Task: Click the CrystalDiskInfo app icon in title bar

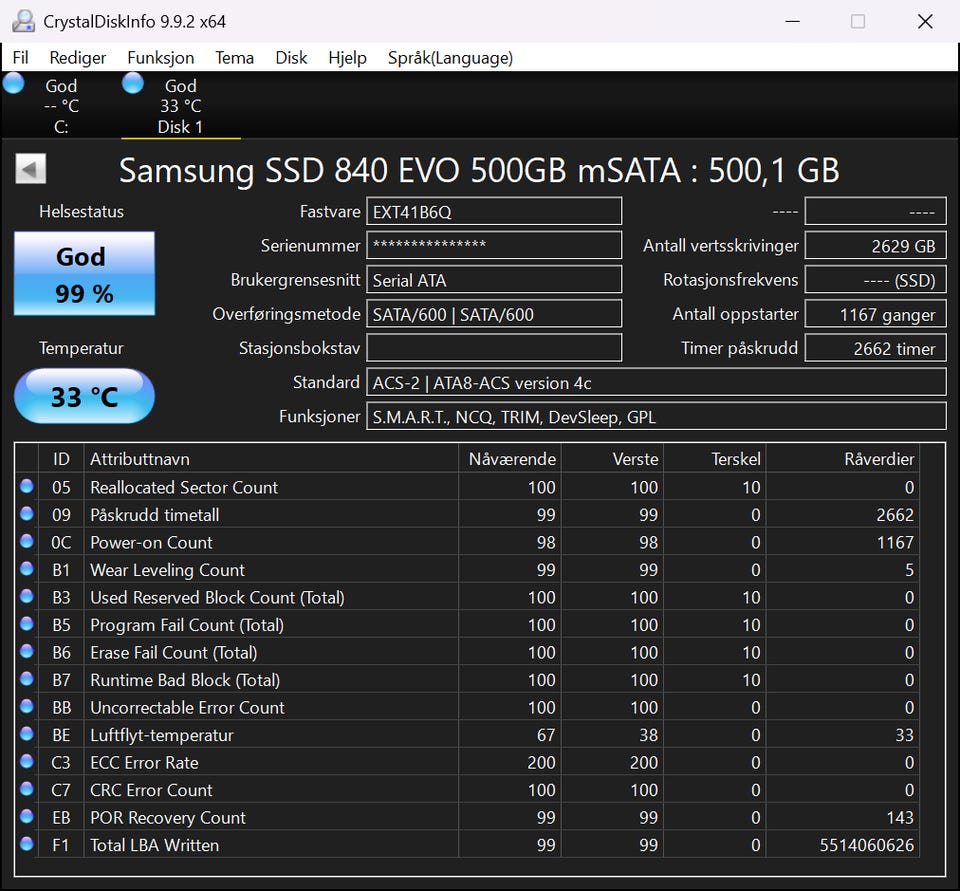Action: point(23,21)
